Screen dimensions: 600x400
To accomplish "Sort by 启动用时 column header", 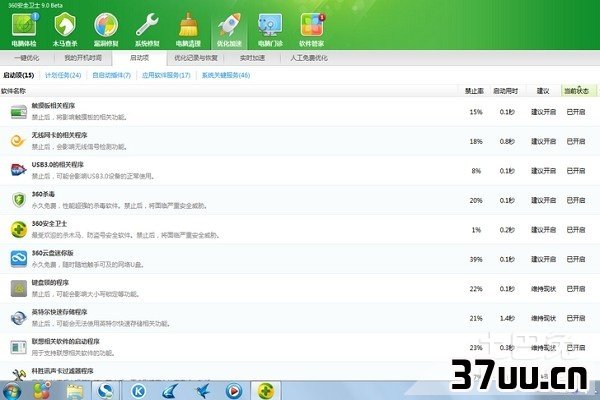I will pos(505,91).
